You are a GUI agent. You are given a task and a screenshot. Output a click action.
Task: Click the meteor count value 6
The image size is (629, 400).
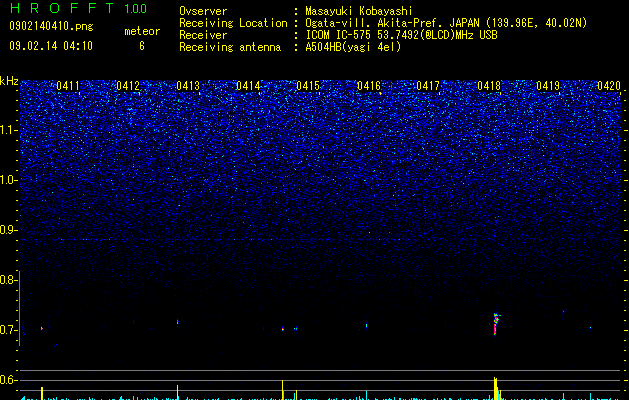click(142, 46)
